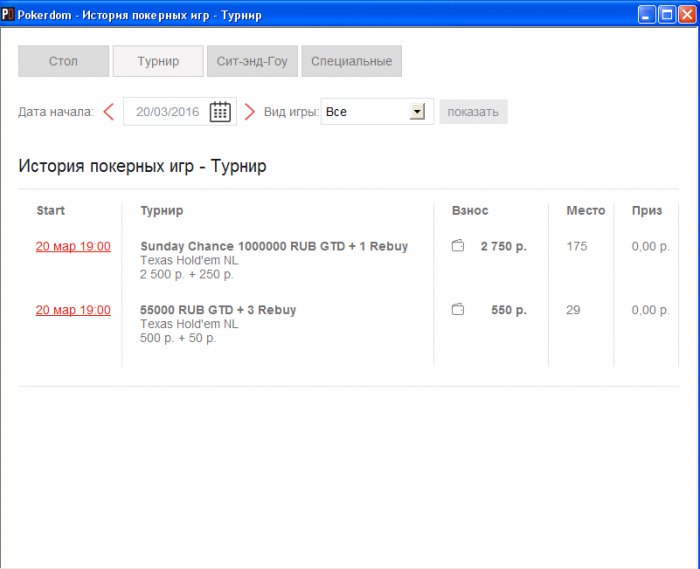
Task: Go to next date with right arrow
Action: (250, 112)
